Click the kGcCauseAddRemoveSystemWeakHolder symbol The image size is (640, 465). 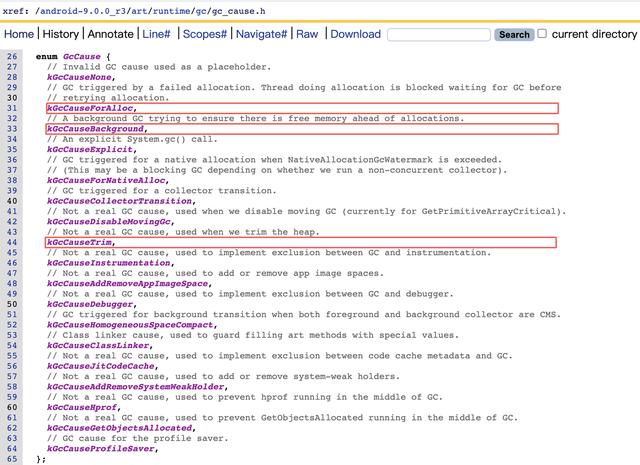[136, 387]
